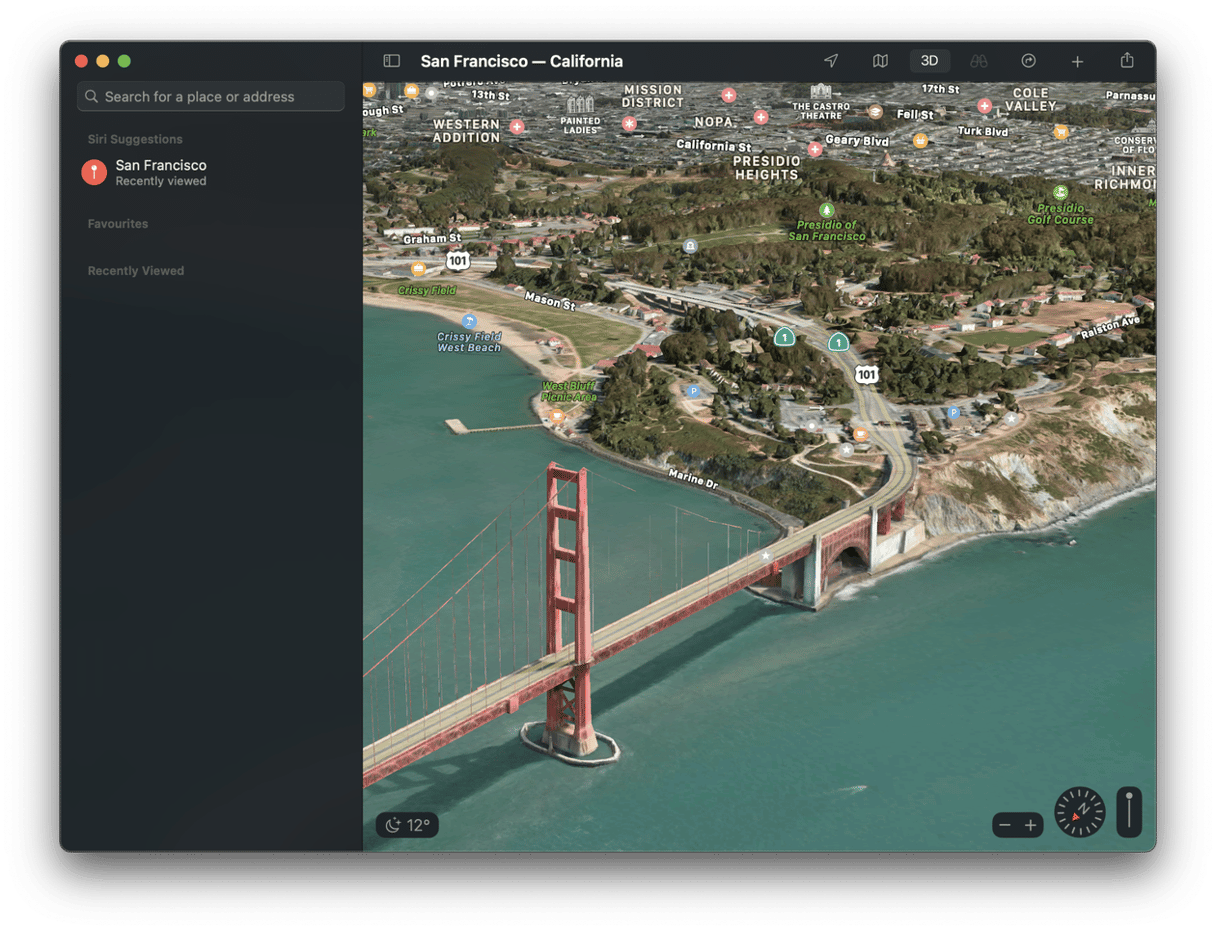Click the vertical tilt slider
1216x931 pixels.
click(1129, 811)
